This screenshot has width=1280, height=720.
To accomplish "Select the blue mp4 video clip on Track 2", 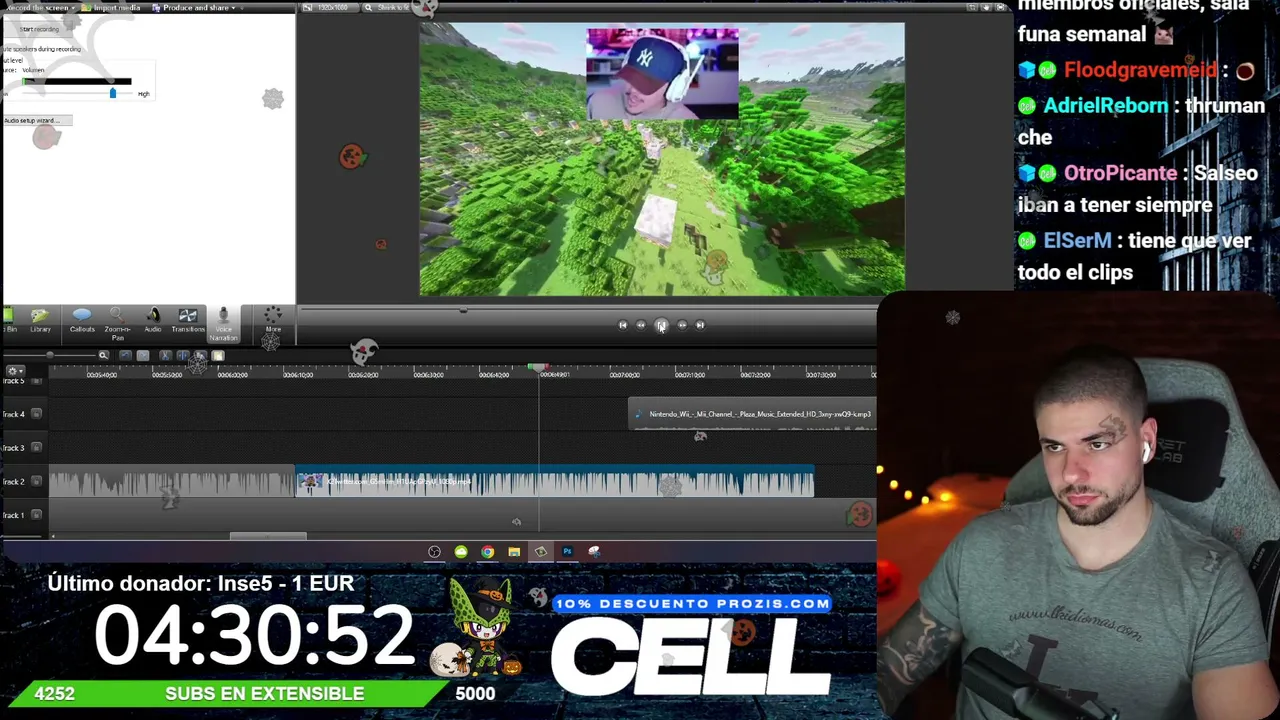I will [555, 482].
